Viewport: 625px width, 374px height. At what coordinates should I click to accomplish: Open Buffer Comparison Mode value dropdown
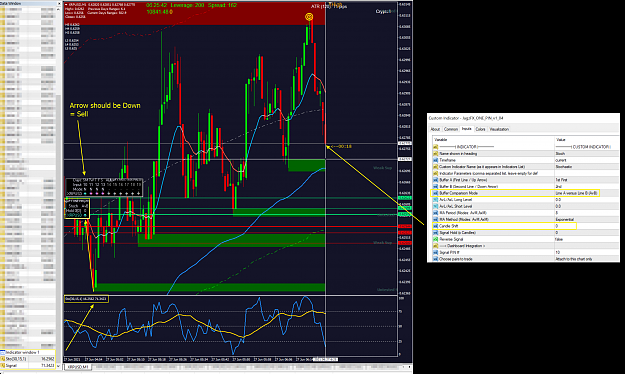(586, 193)
